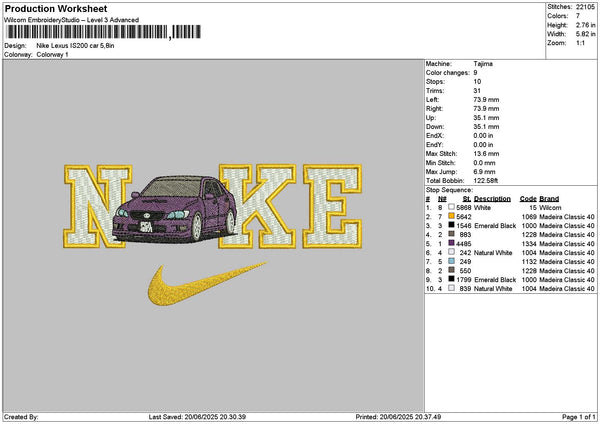Choose the purple swatch in stop row 5
The width and height of the screenshot is (600, 424).
coord(452,243)
